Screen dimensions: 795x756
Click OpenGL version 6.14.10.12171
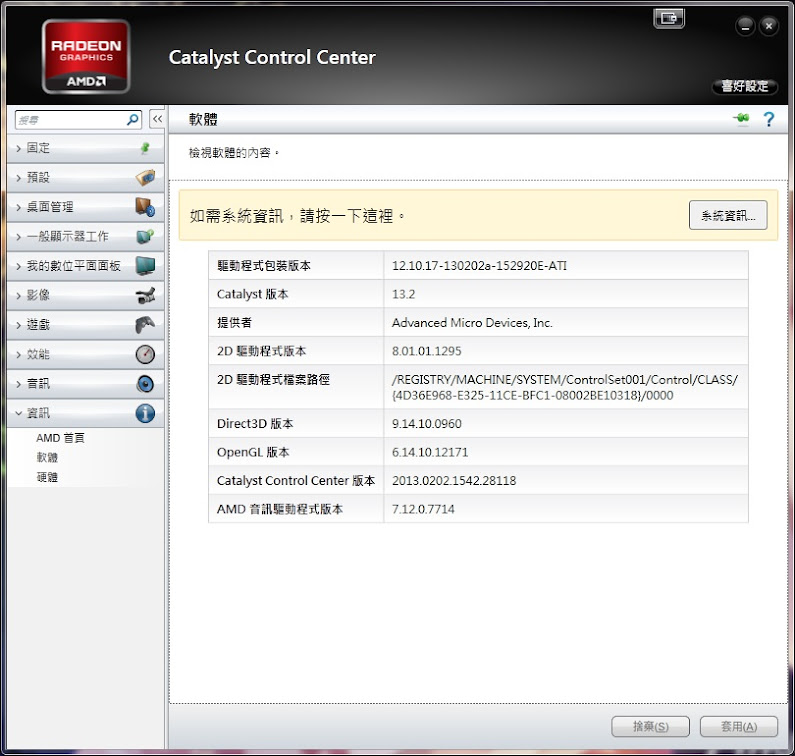[x=430, y=452]
